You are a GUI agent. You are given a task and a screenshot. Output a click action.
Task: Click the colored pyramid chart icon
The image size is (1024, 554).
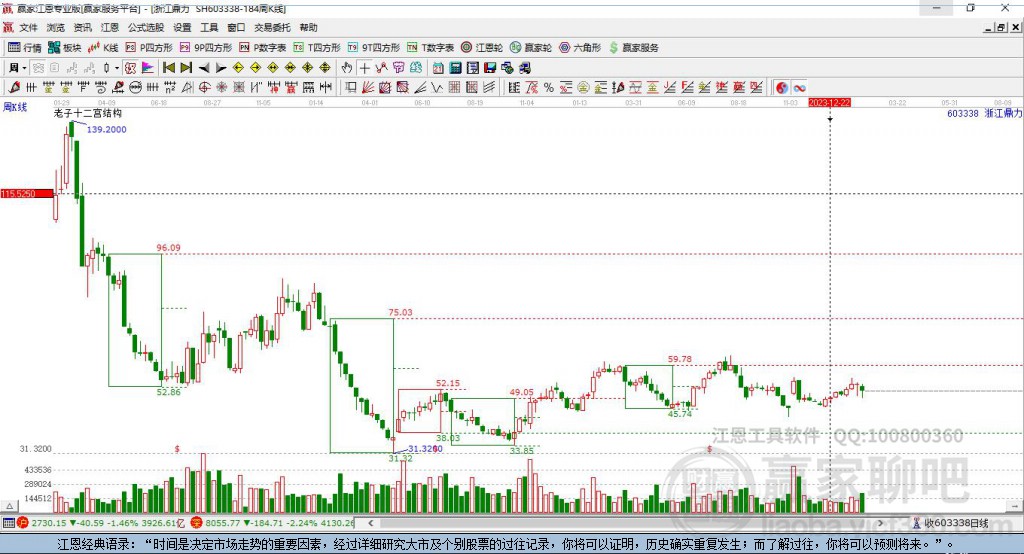[148, 68]
